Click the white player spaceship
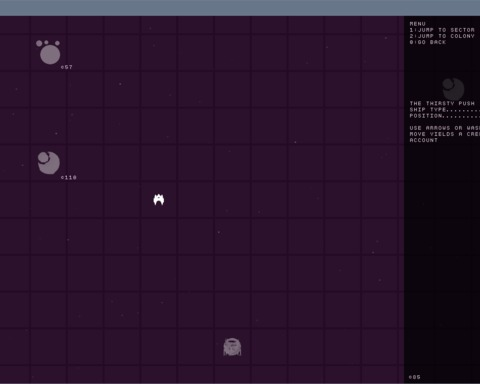The image size is (480, 384). 159,199
